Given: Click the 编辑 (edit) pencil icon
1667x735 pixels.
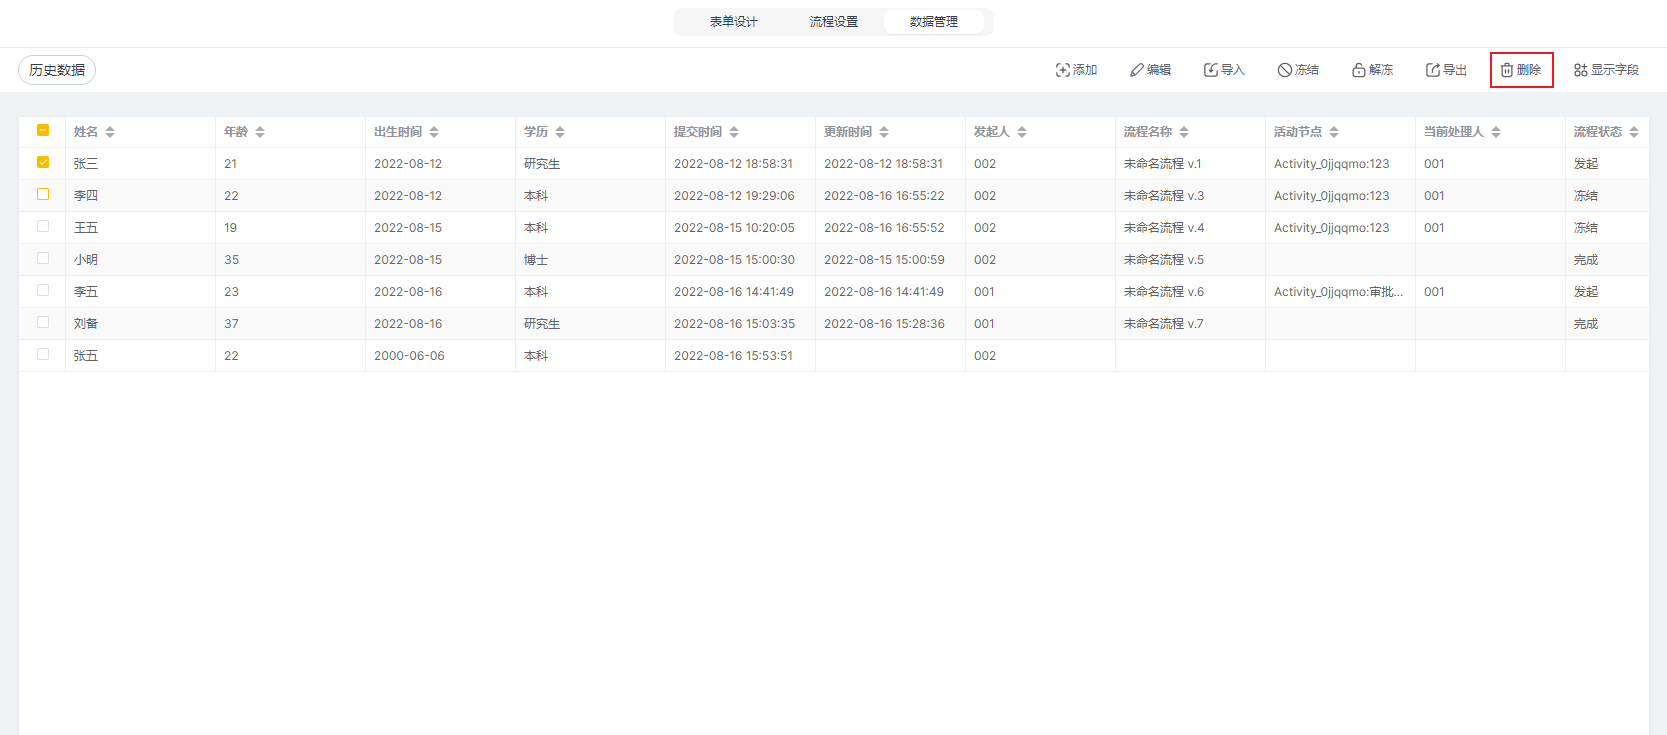Looking at the screenshot, I should pos(1136,70).
